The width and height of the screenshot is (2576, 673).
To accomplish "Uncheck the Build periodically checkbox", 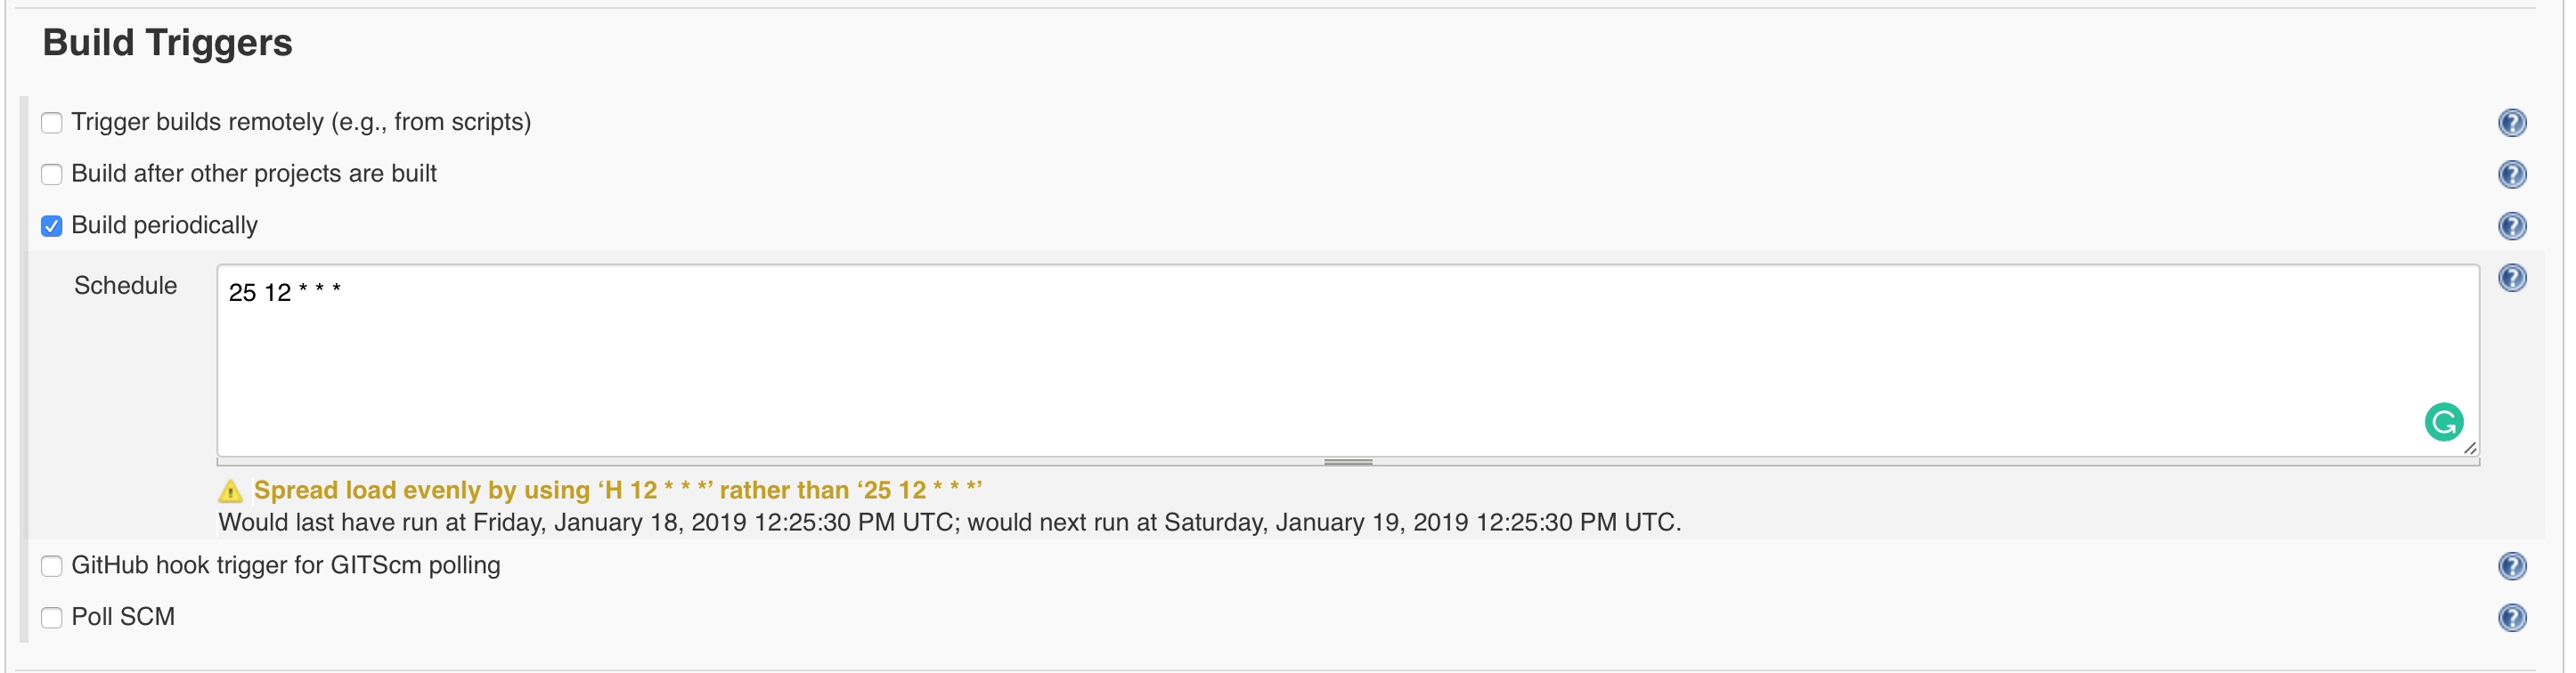I will [x=52, y=226].
